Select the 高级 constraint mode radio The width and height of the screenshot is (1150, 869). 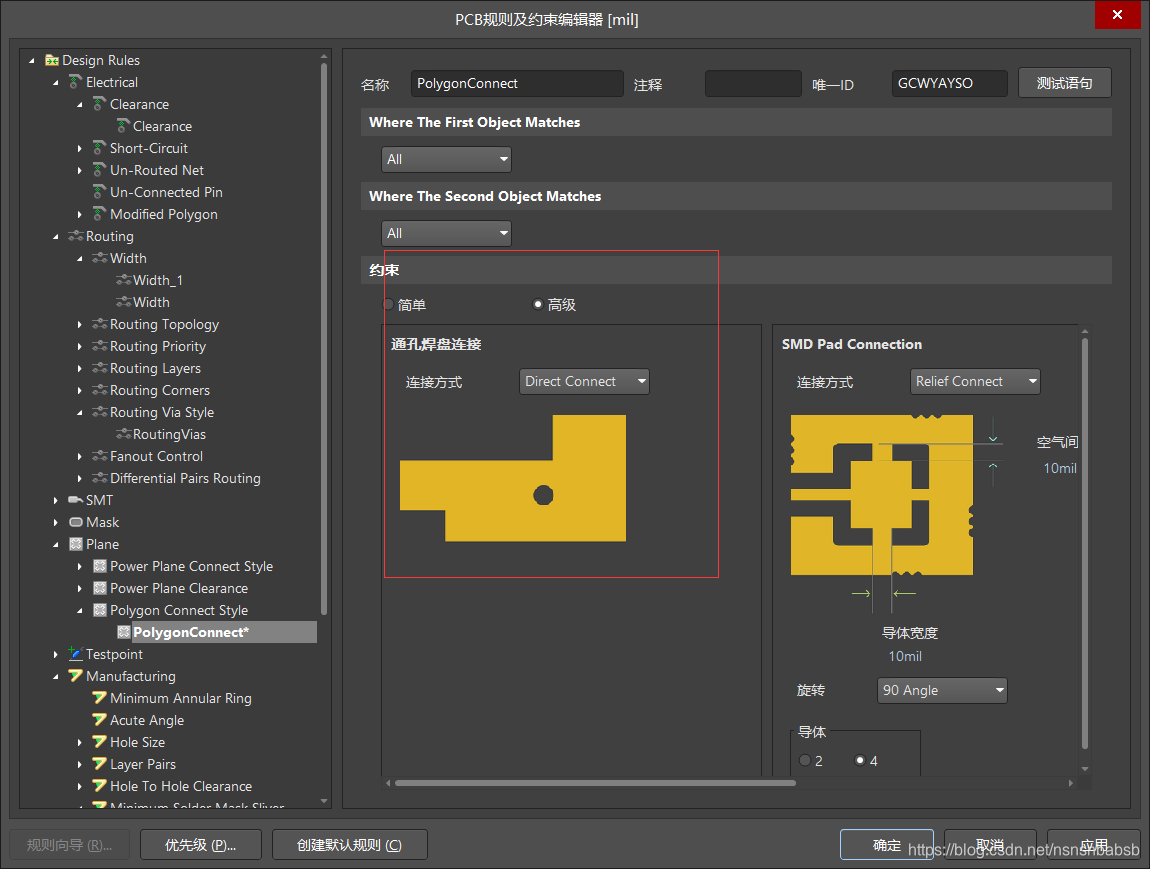click(x=538, y=304)
